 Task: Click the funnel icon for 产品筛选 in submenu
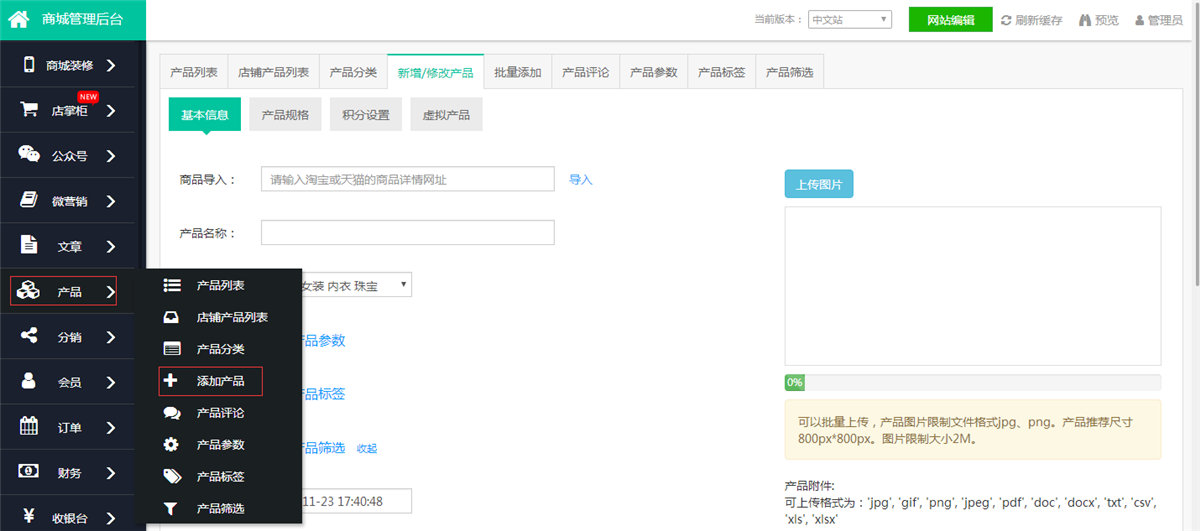tap(171, 508)
